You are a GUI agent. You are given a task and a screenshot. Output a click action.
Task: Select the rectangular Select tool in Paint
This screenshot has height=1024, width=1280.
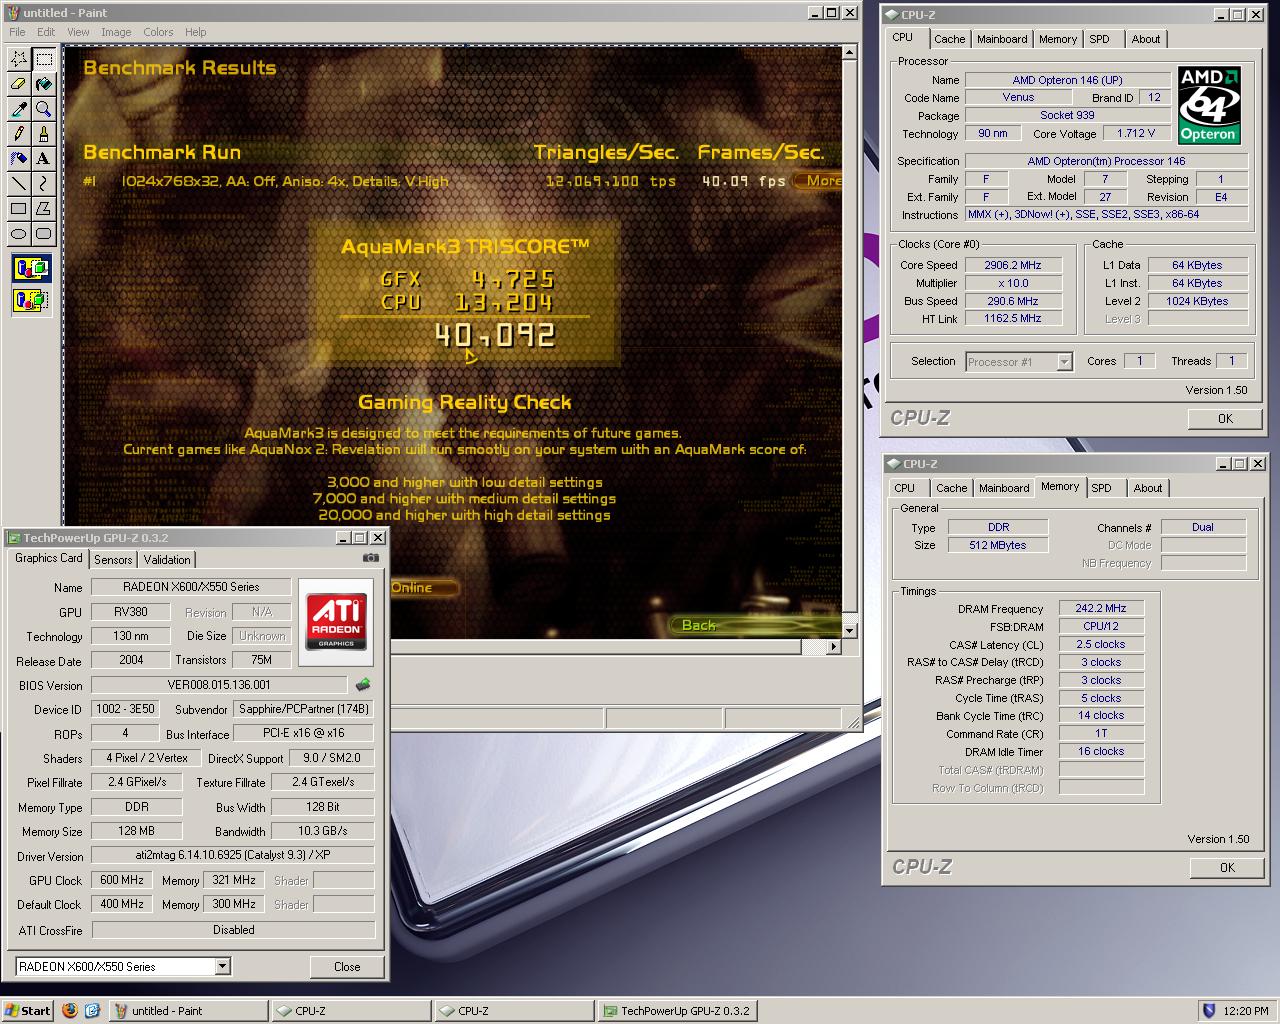[x=44, y=59]
